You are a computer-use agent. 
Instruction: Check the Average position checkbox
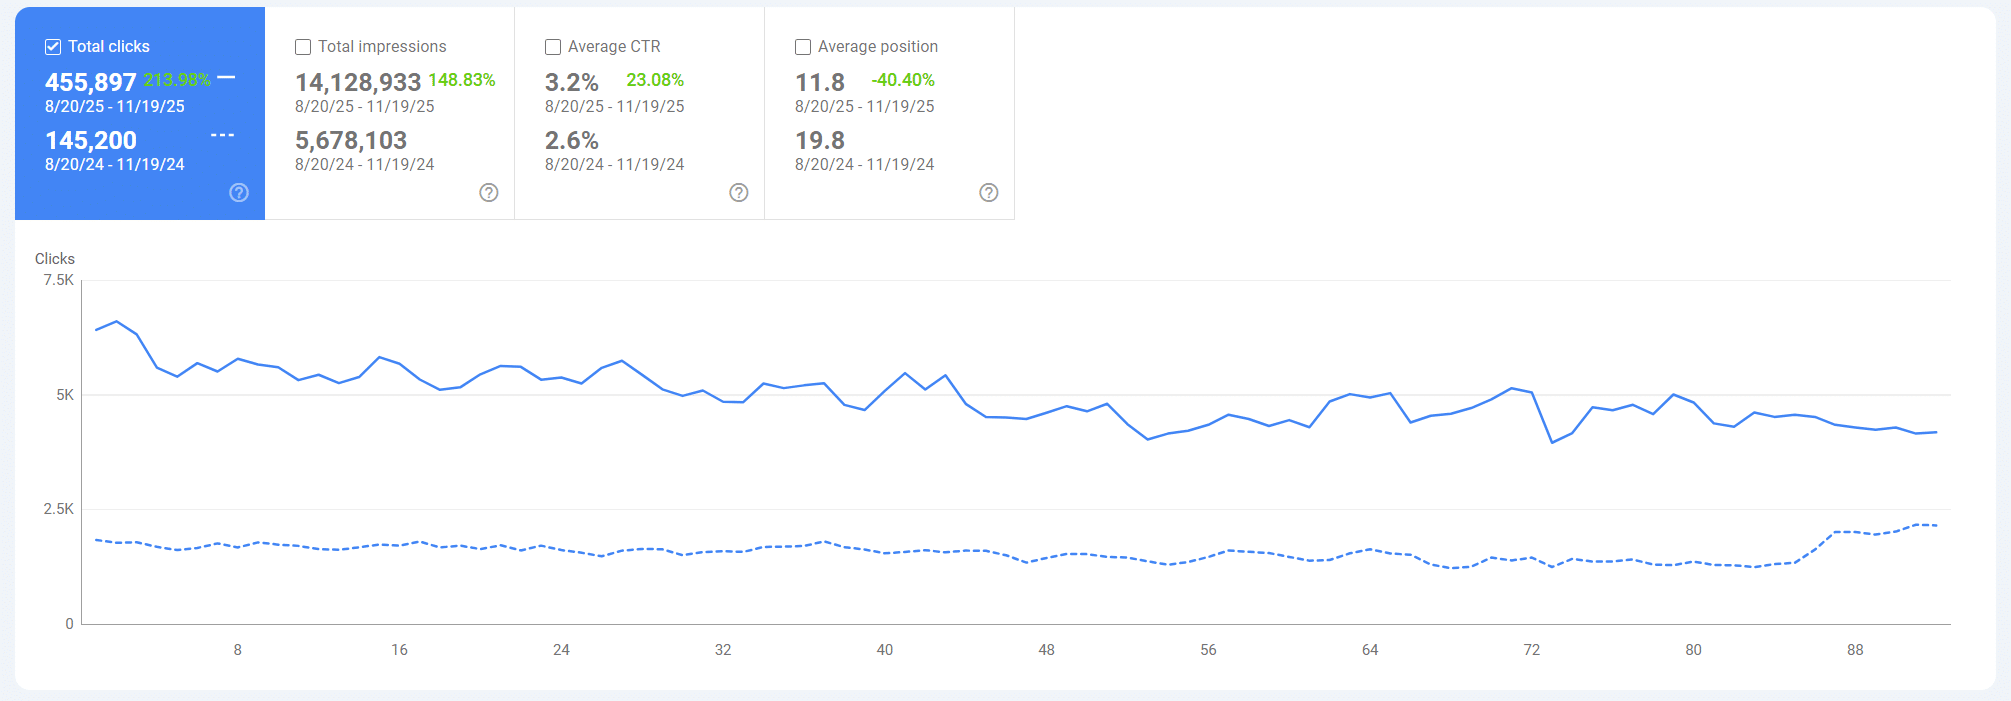tap(803, 47)
